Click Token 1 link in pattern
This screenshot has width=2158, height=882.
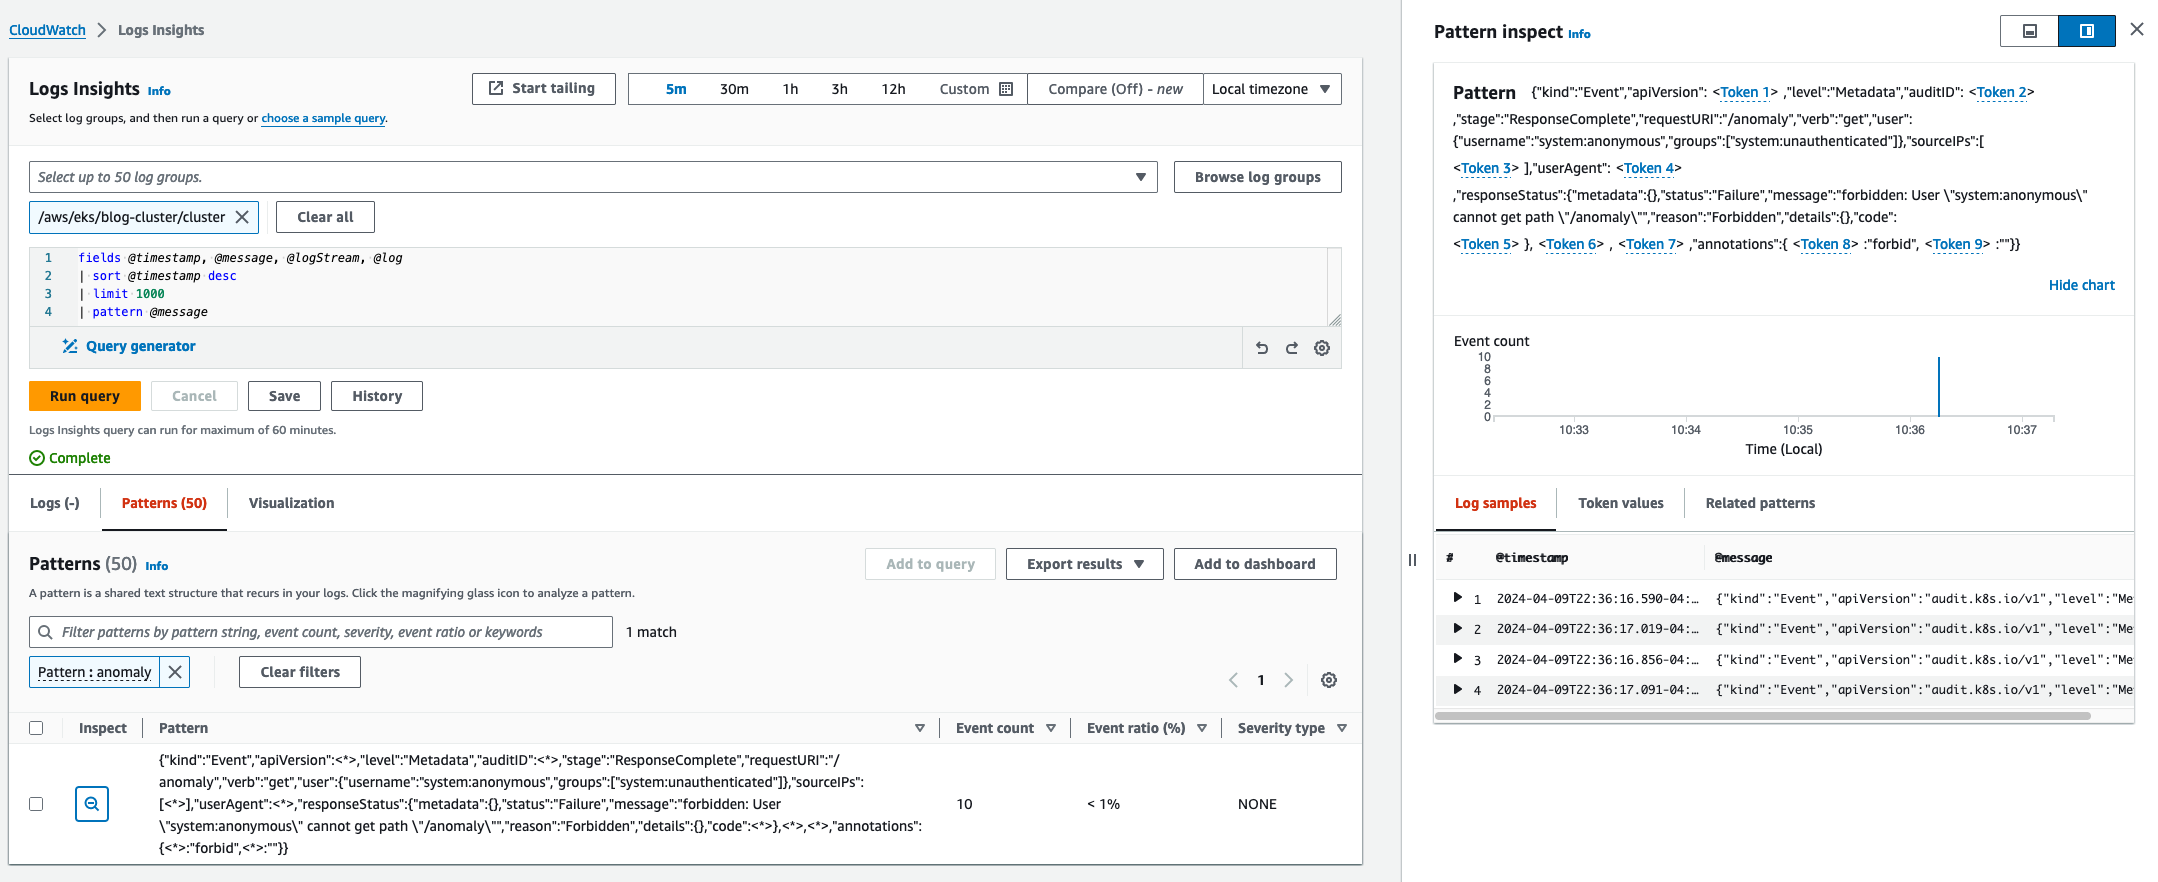tap(1745, 92)
